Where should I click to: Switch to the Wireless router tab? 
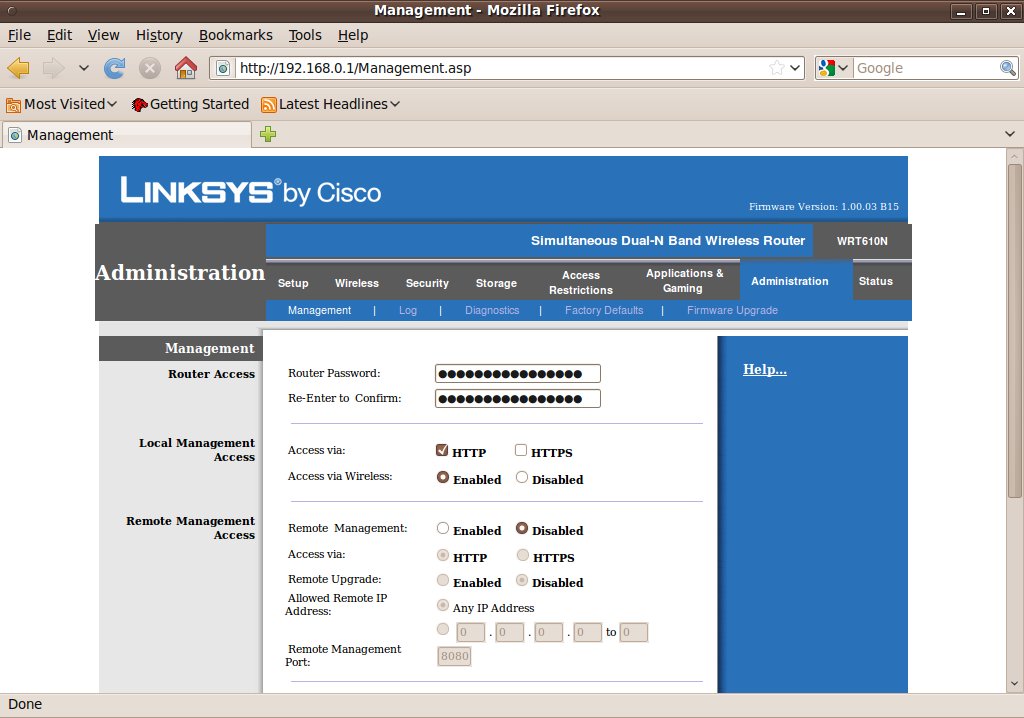pos(356,283)
